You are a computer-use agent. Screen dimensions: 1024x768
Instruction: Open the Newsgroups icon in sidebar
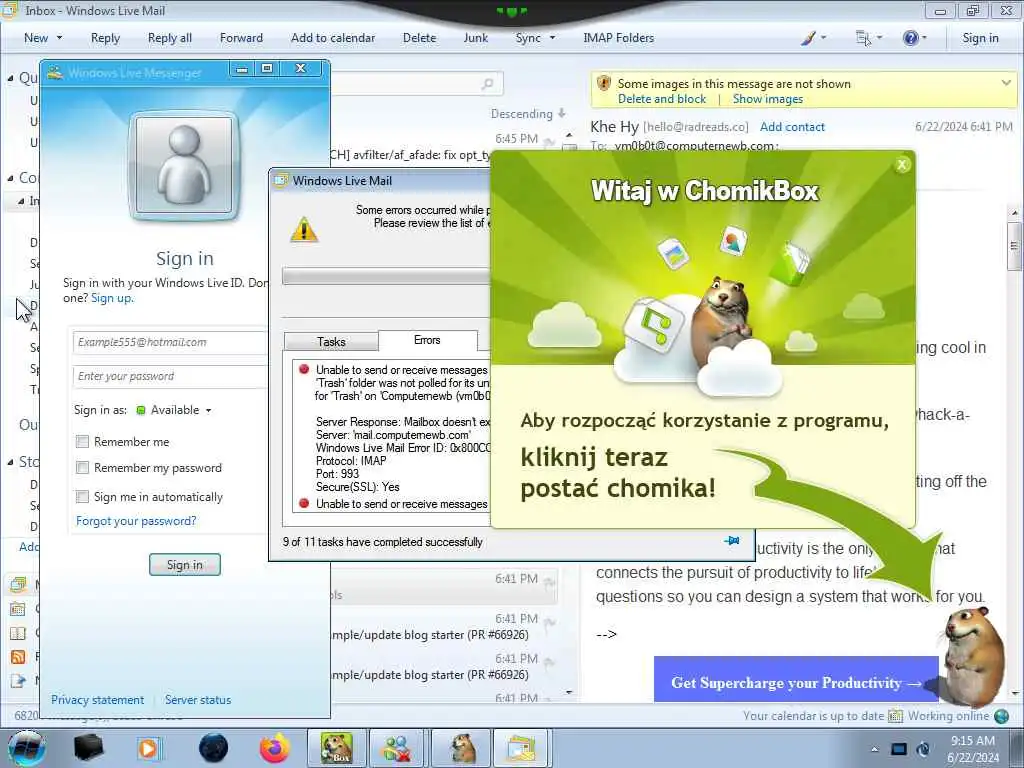click(18, 680)
